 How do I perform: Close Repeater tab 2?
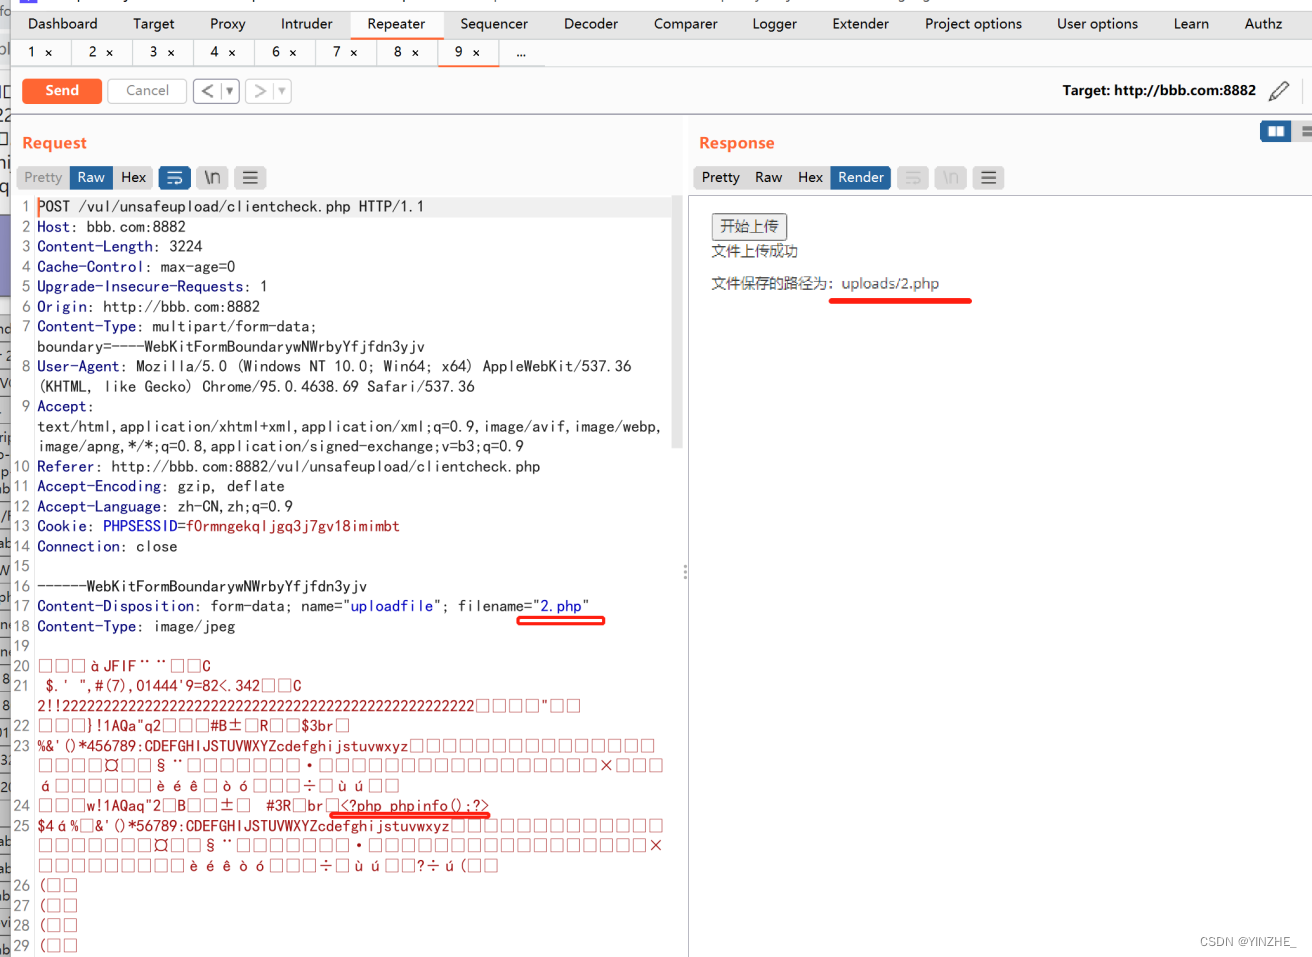109,53
